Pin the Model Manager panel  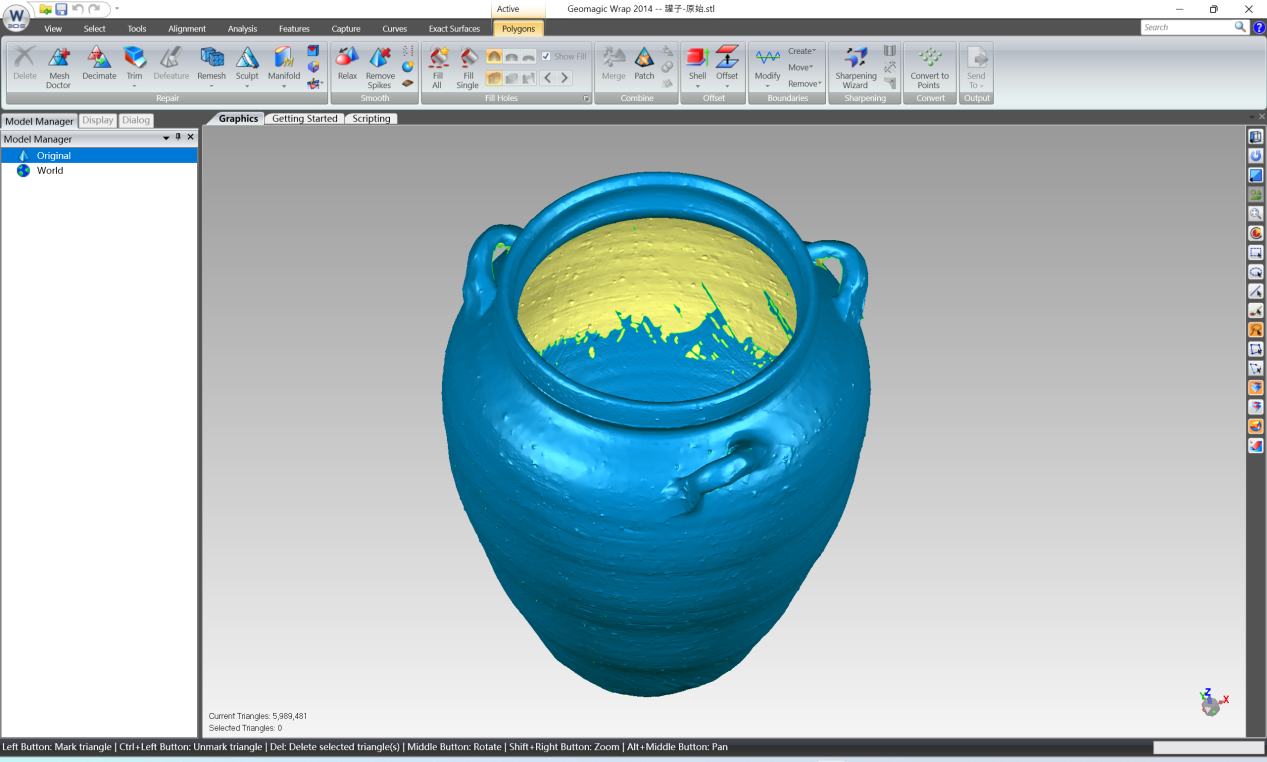pos(178,138)
